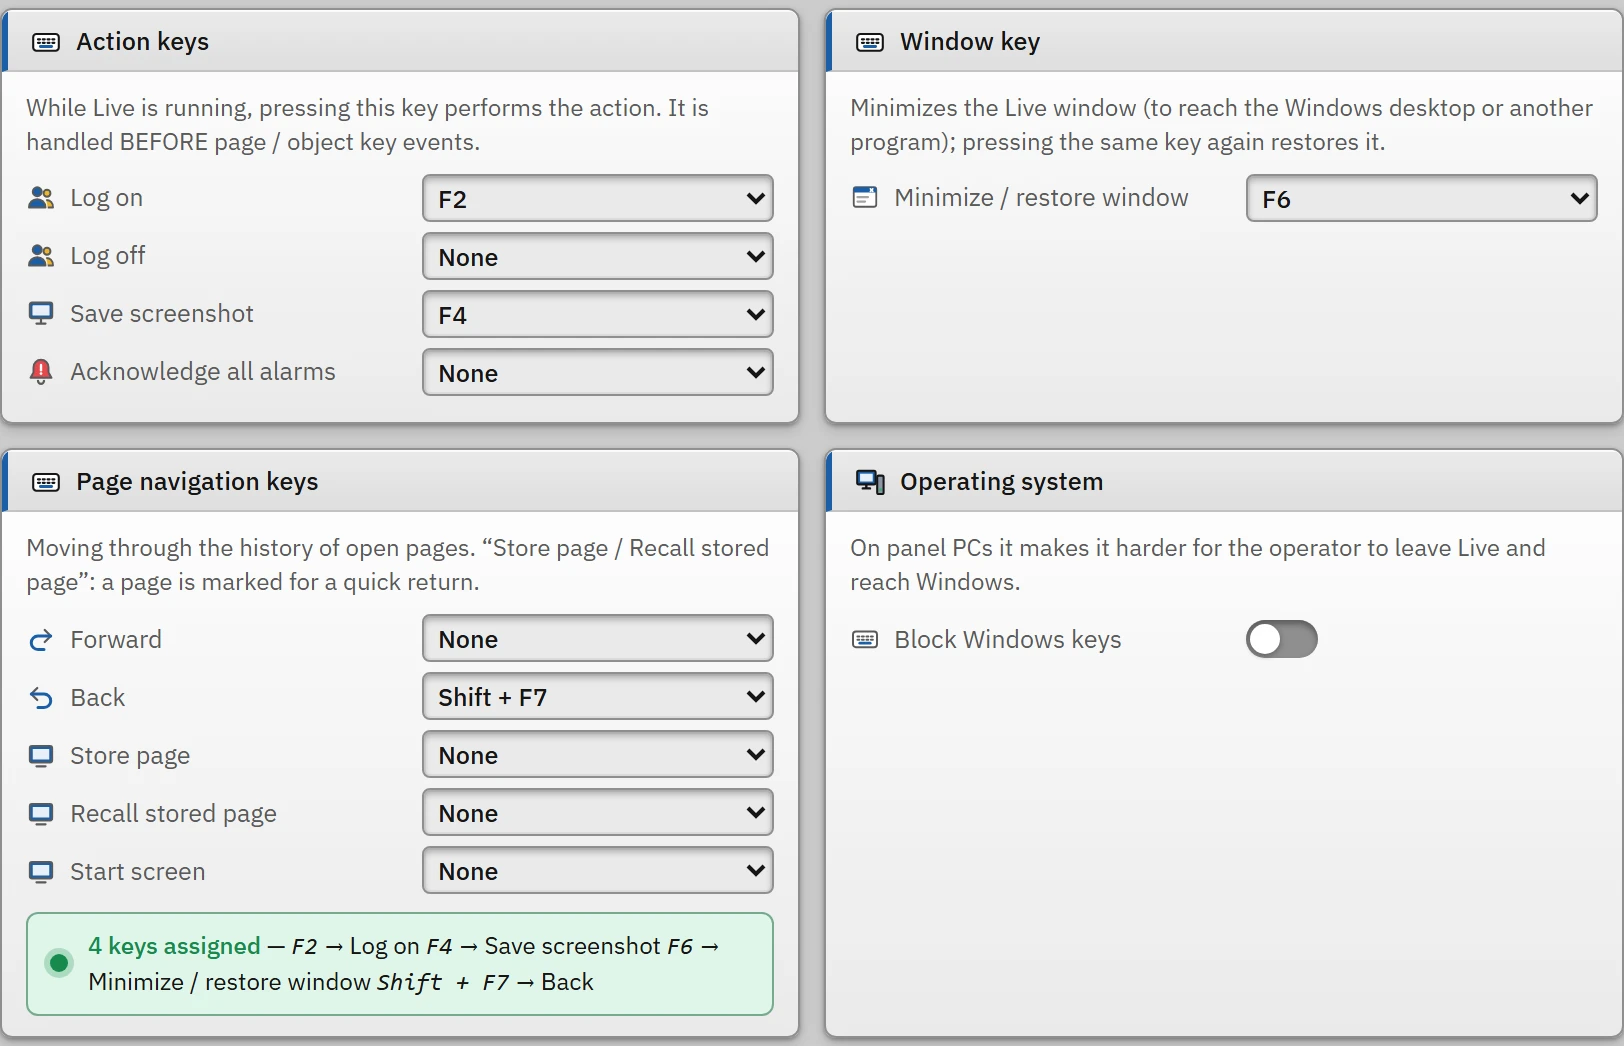Screen dimensions: 1624x1046
Task: Click the Log off label
Action: (107, 256)
